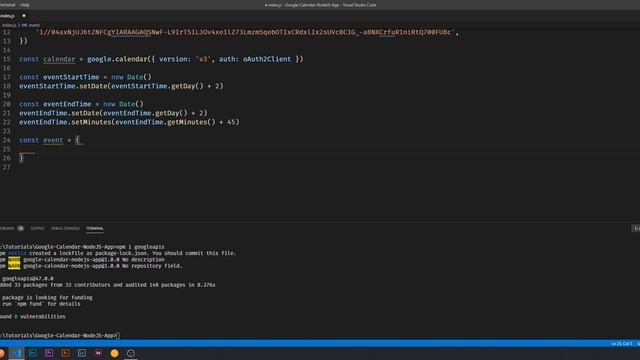The height and width of the screenshot is (360, 640).
Task: Click the event symbol icon in breadcrumb
Action: tap(24, 25)
